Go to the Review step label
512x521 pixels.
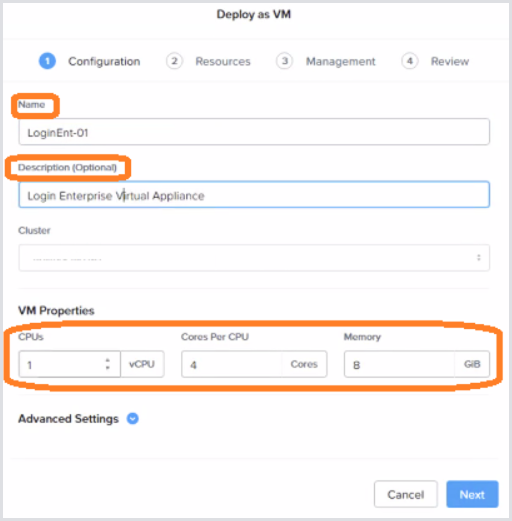click(450, 61)
